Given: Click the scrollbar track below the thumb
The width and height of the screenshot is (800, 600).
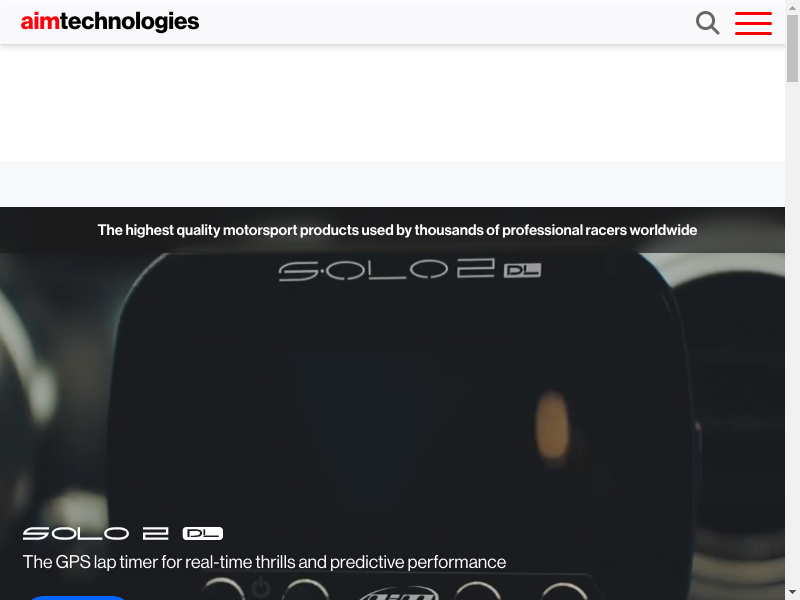Looking at the screenshot, I should pos(792,332).
